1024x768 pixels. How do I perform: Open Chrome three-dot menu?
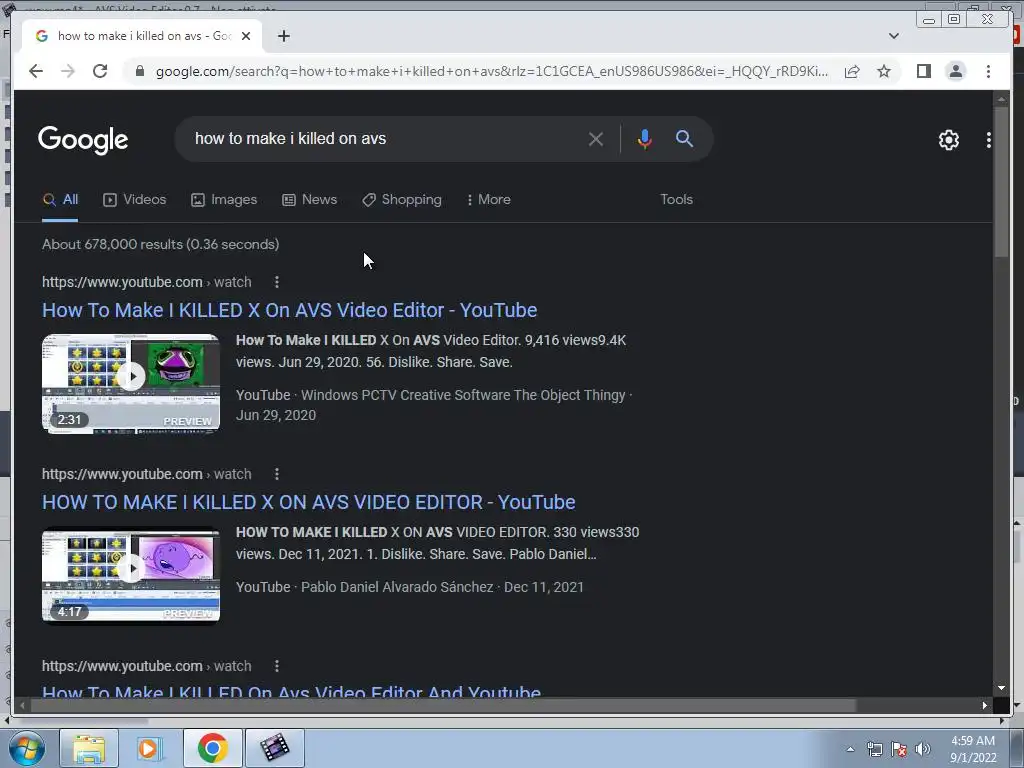coord(988,71)
